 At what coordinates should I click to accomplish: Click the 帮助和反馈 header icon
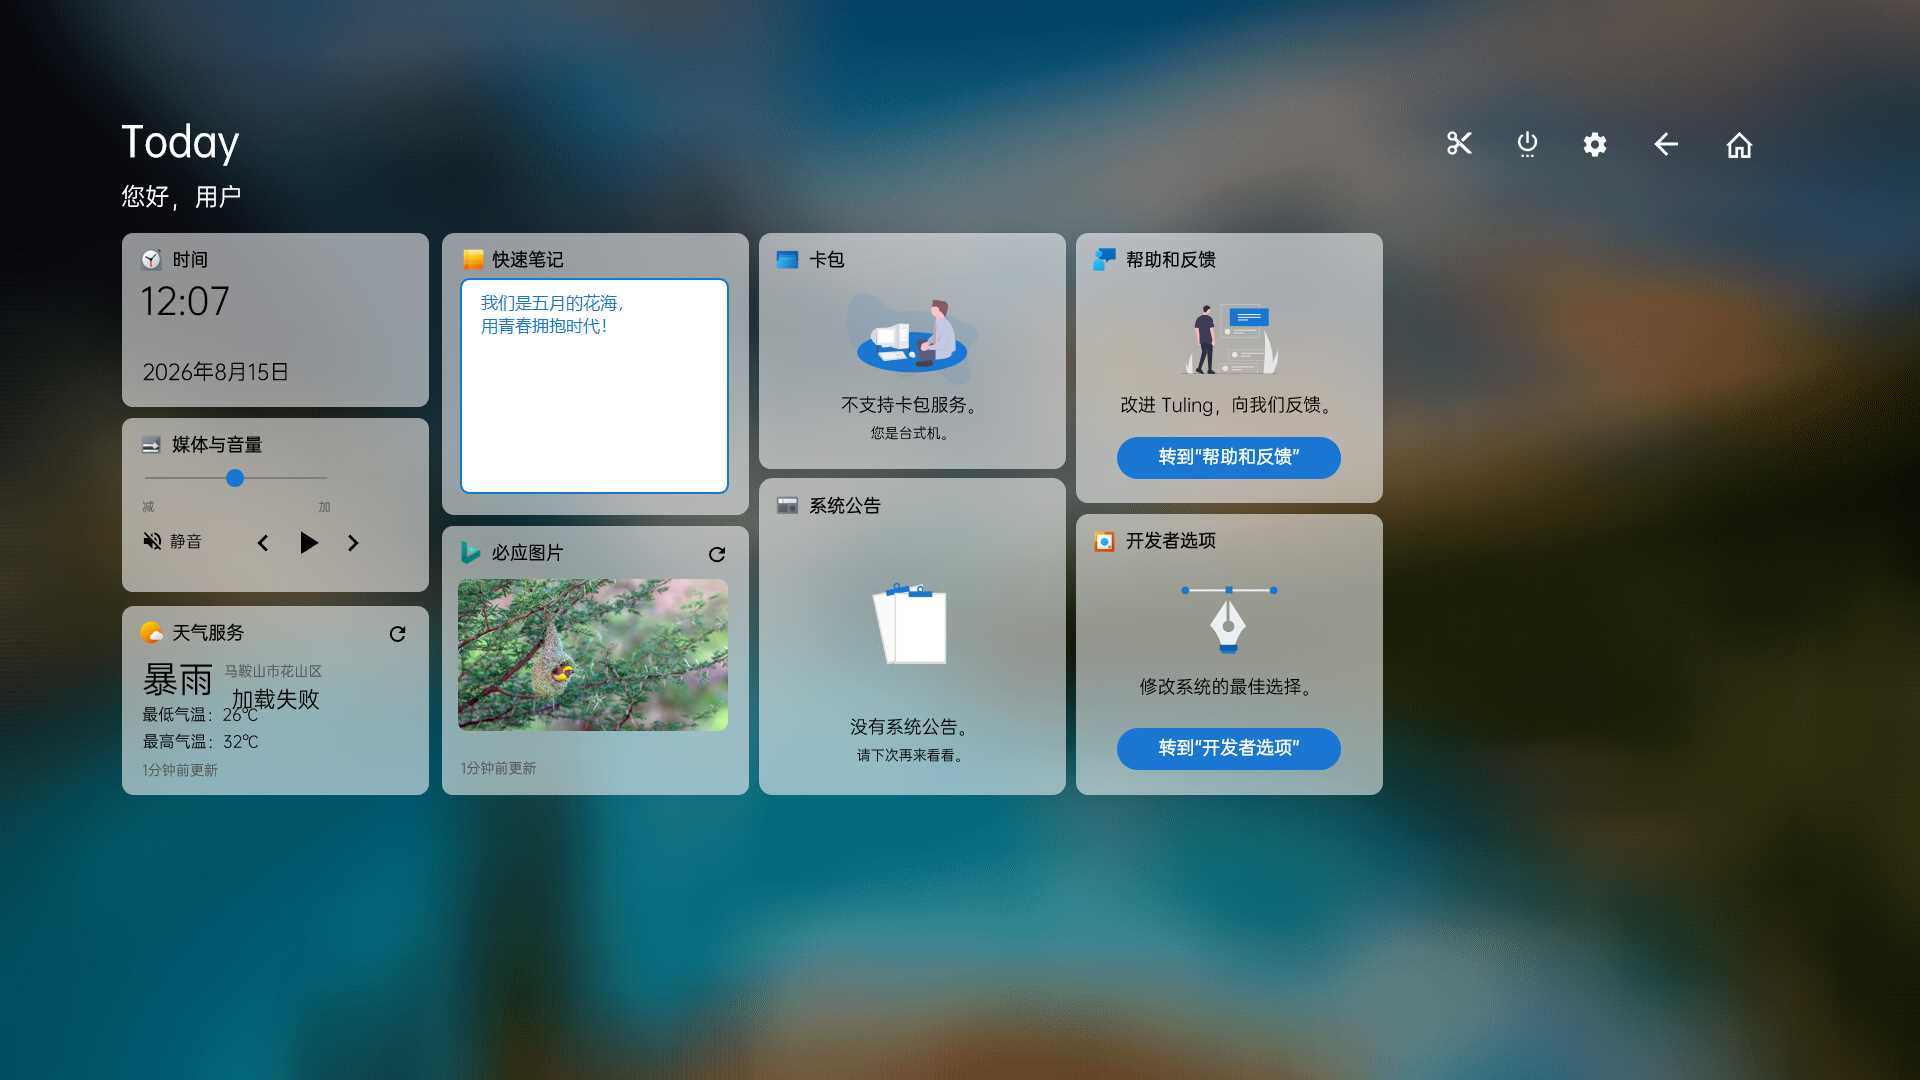tap(1104, 259)
